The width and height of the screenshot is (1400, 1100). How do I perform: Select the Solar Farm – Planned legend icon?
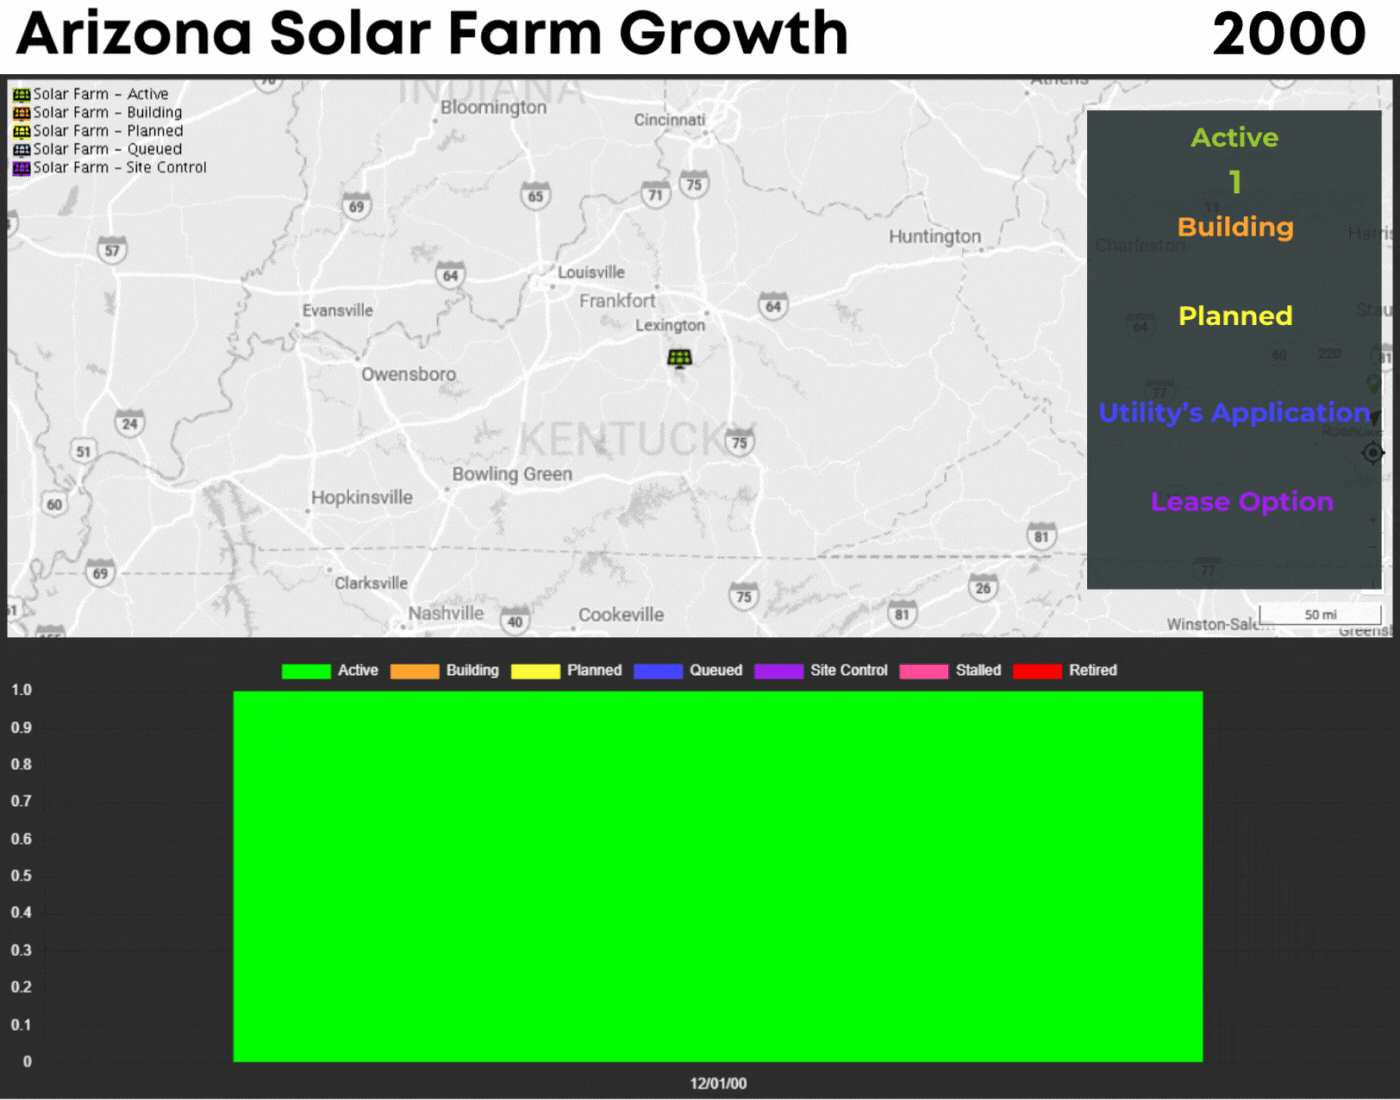pyautogui.click(x=20, y=130)
